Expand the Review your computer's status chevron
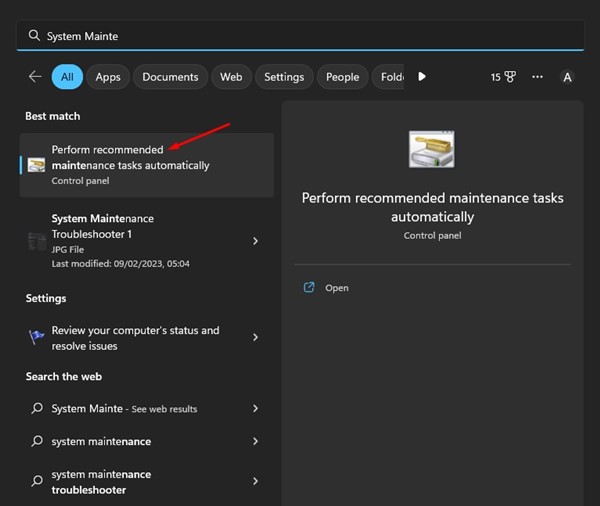Viewport: 600px width, 506px height. (x=255, y=337)
